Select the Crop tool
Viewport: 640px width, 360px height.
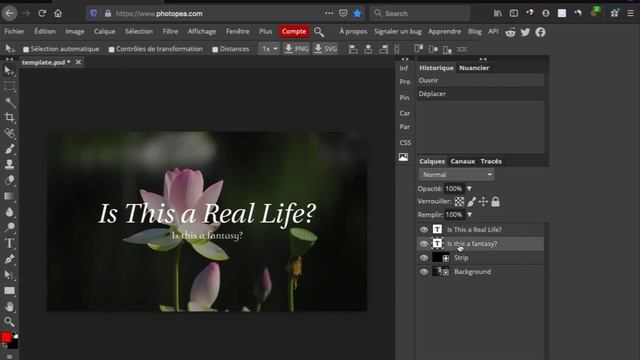9,118
